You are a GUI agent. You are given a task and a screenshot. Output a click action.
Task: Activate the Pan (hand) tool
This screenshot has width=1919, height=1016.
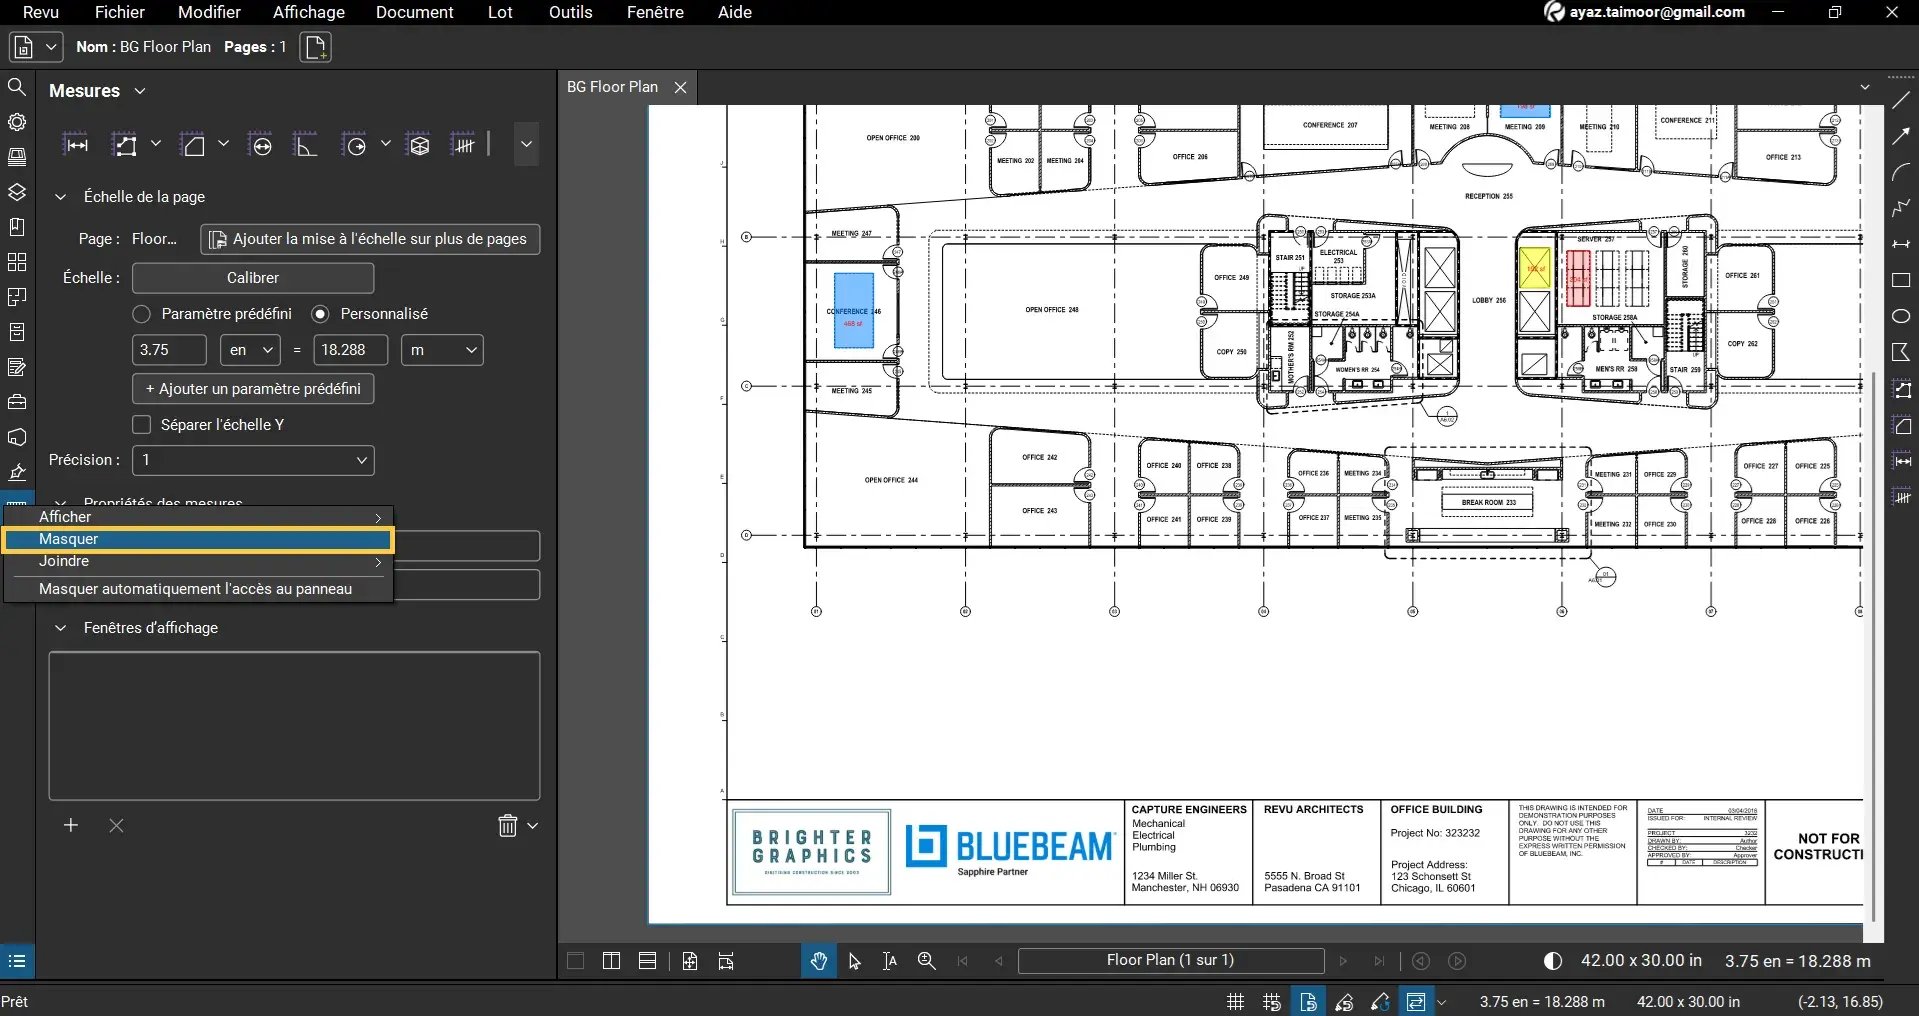[x=818, y=960]
